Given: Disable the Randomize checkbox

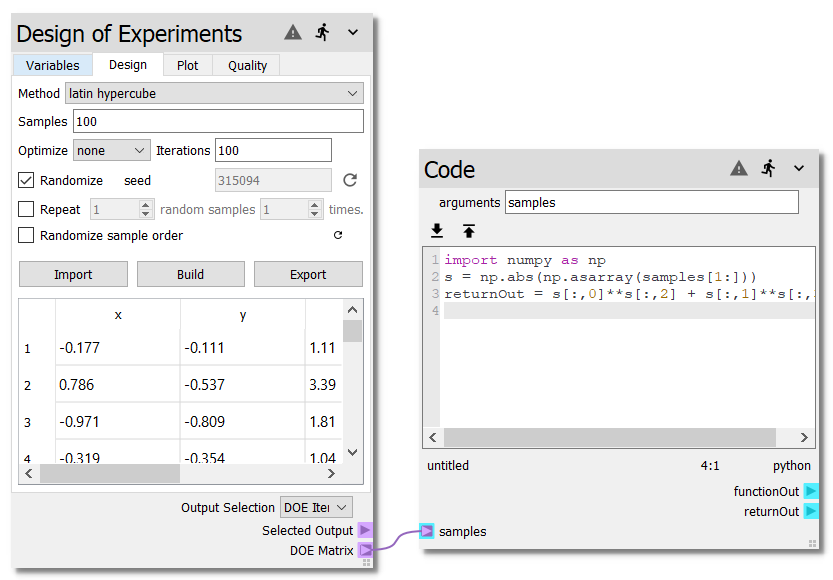Looking at the screenshot, I should pyautogui.click(x=27, y=181).
